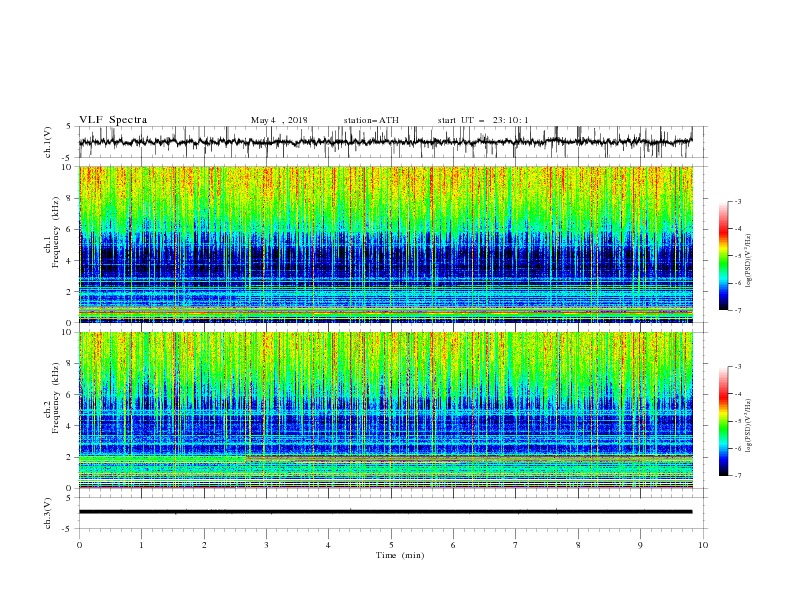
Task: Click time axis tick label "8"
Action: [x=578, y=545]
